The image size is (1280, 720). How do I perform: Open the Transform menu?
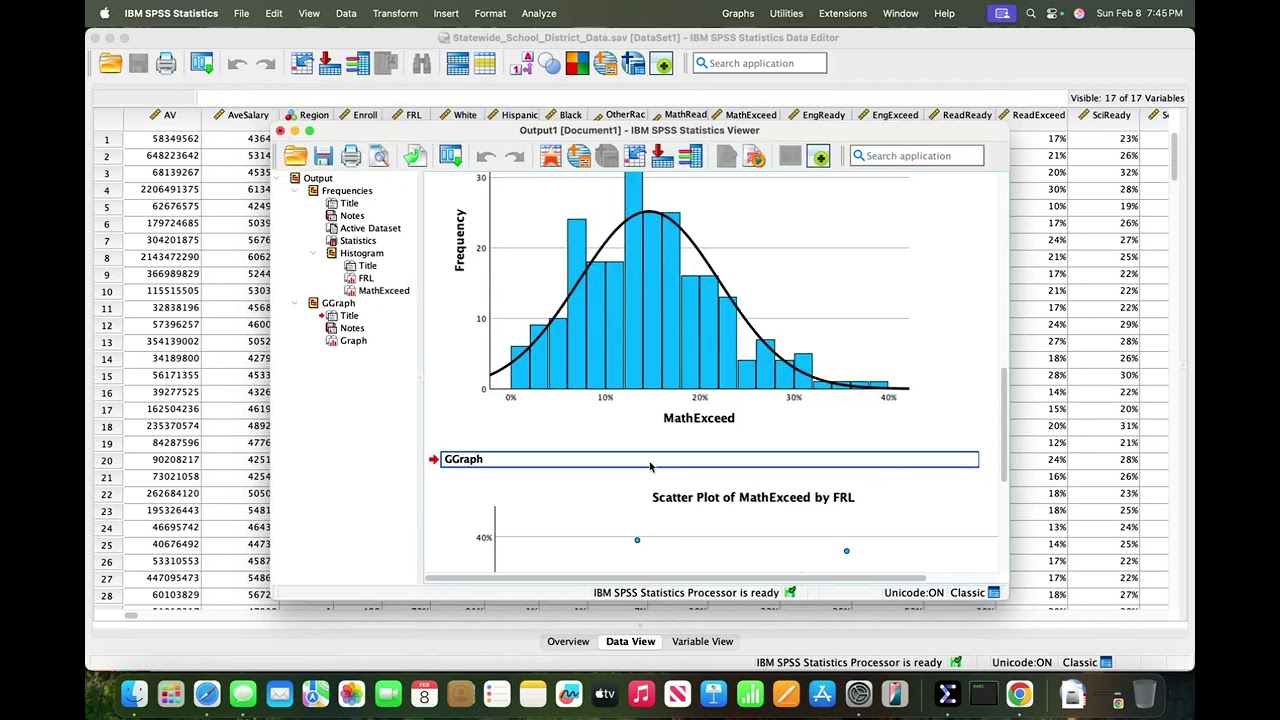pyautogui.click(x=395, y=13)
